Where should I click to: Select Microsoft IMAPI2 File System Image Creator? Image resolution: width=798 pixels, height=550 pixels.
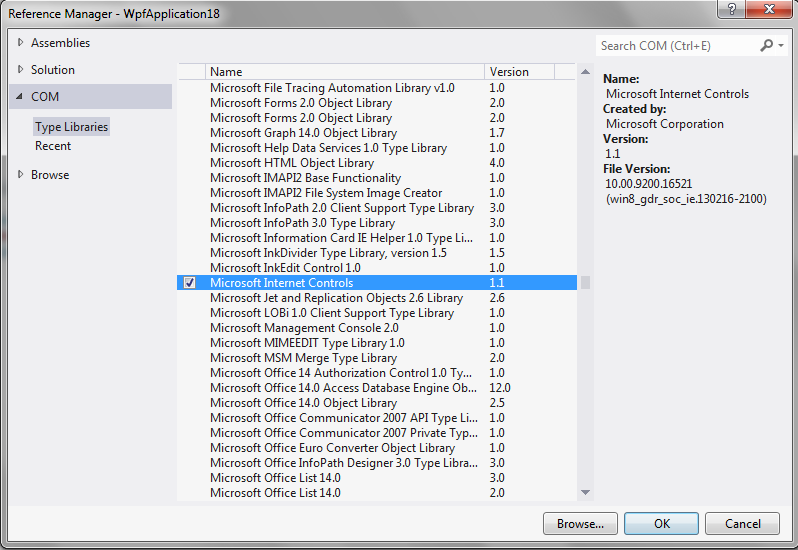(x=377, y=193)
